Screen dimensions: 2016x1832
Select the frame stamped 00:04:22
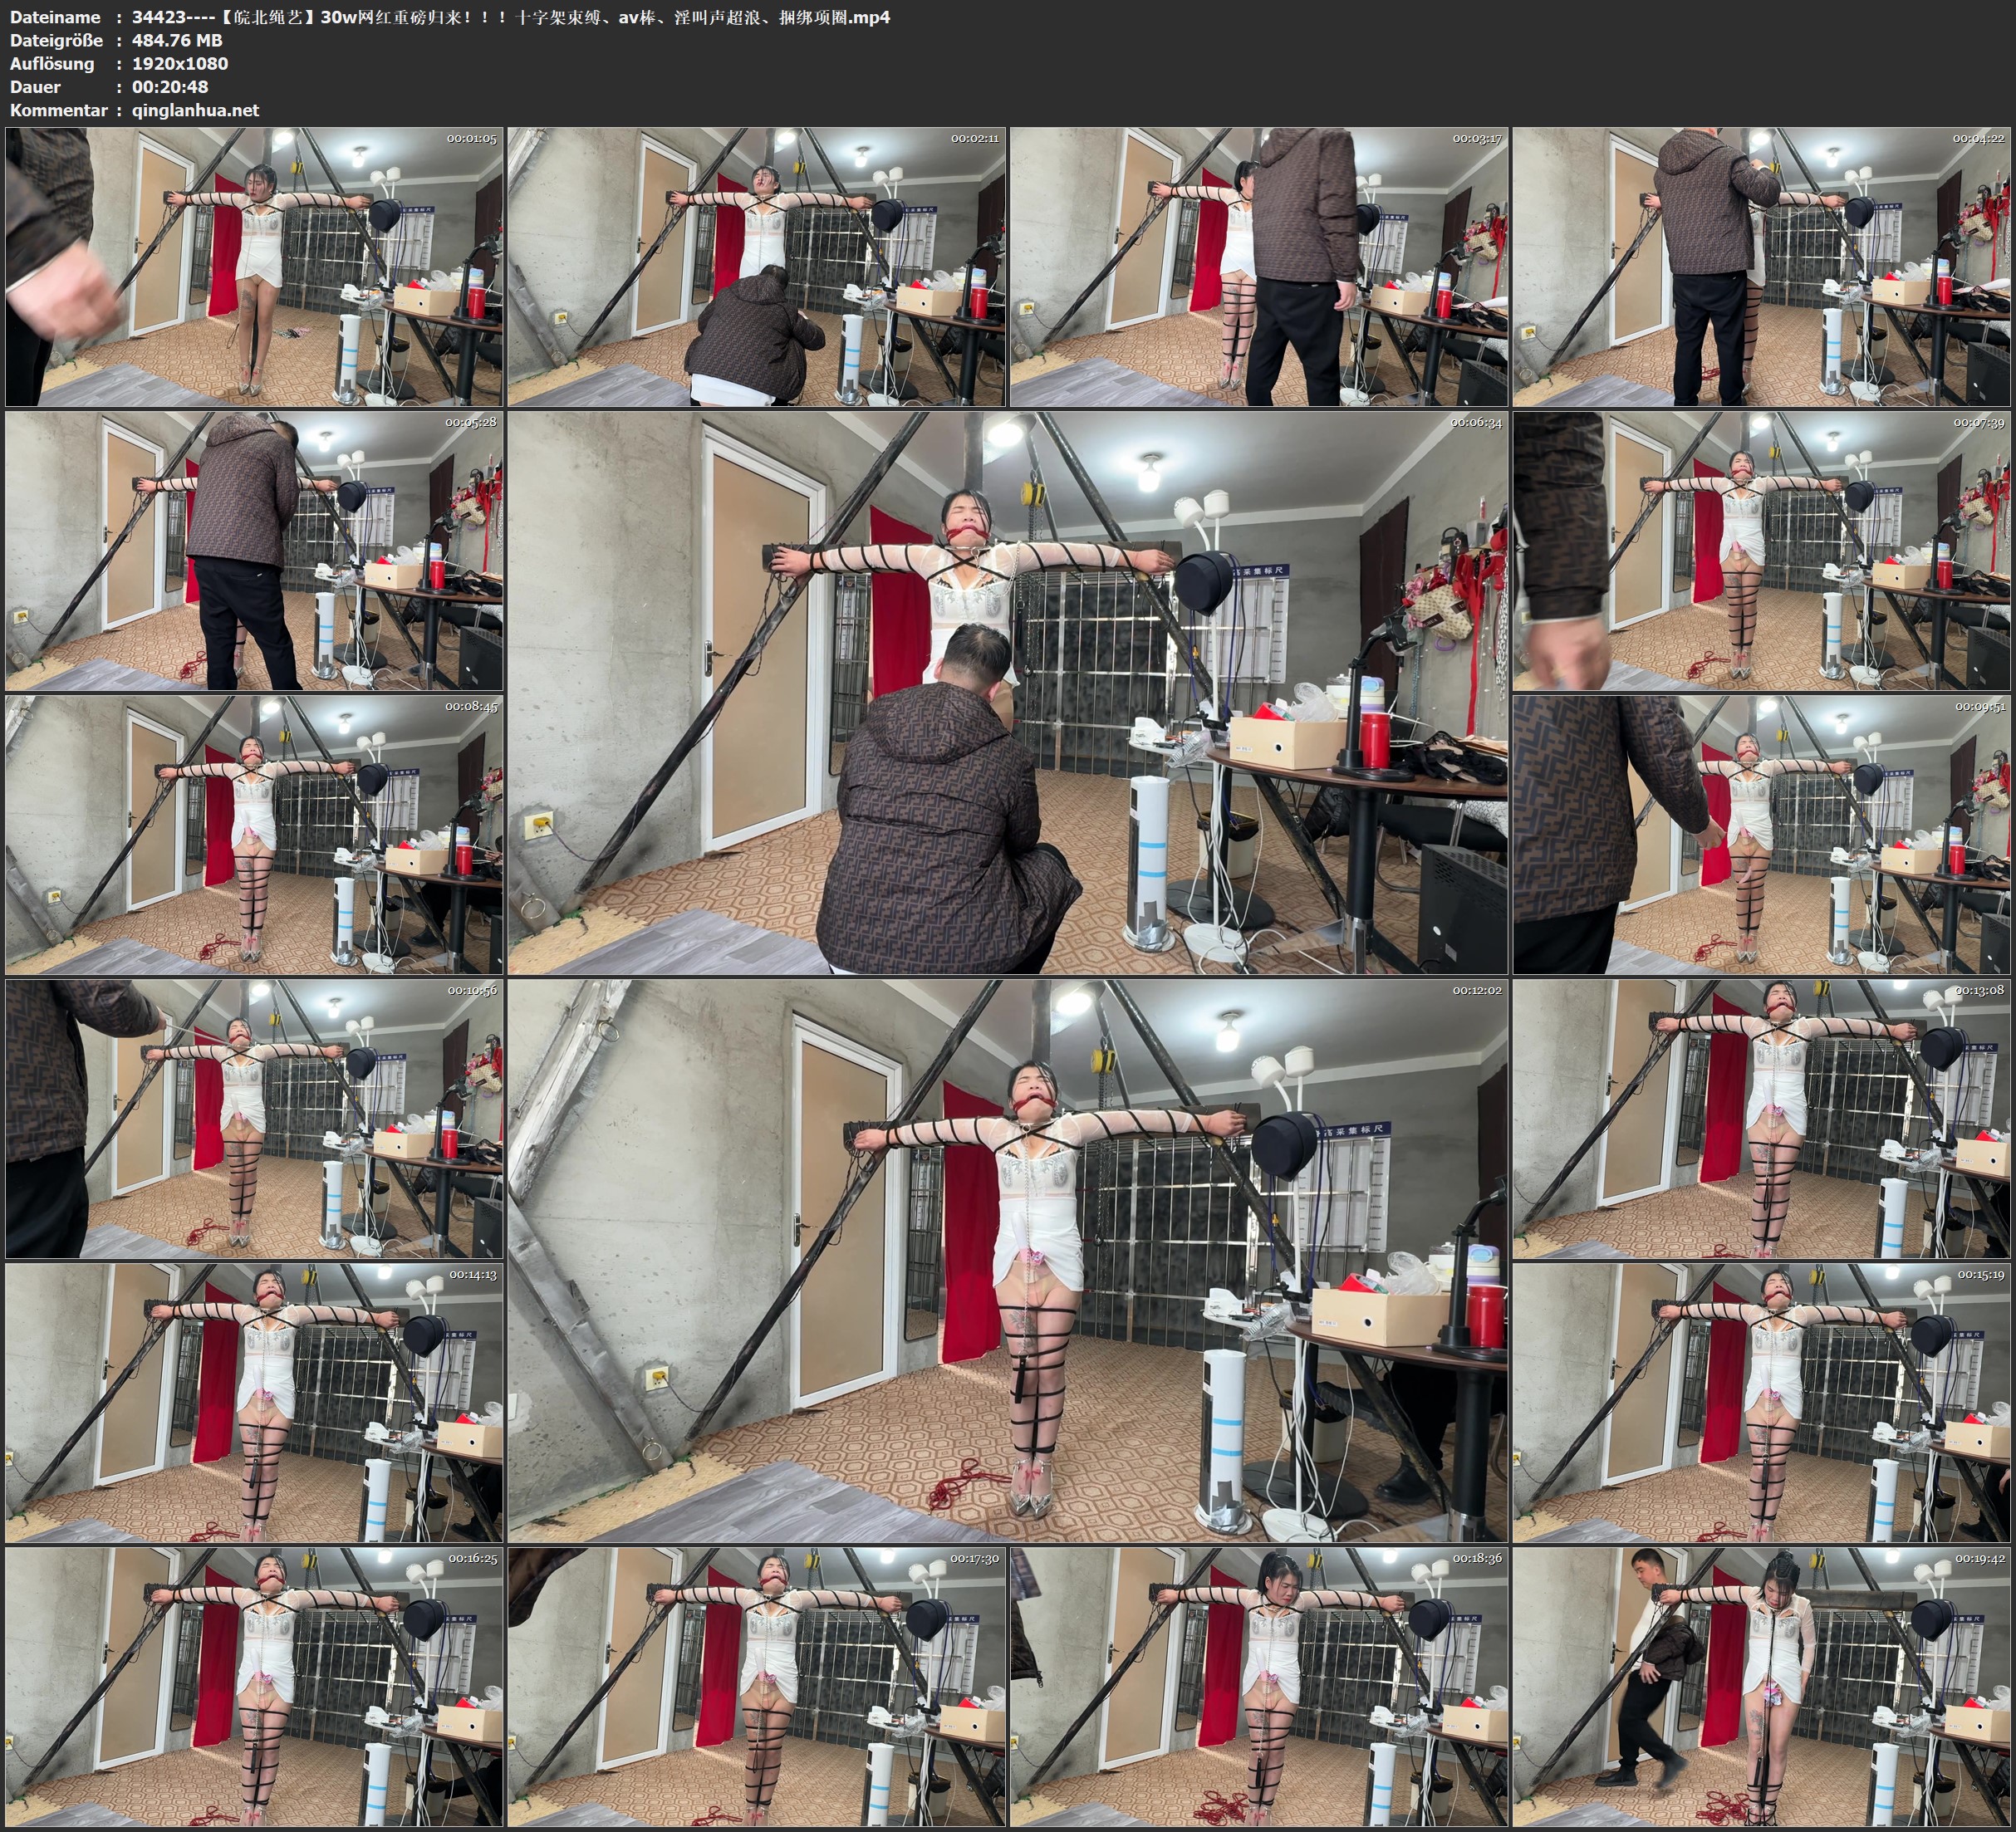pos(1762,266)
